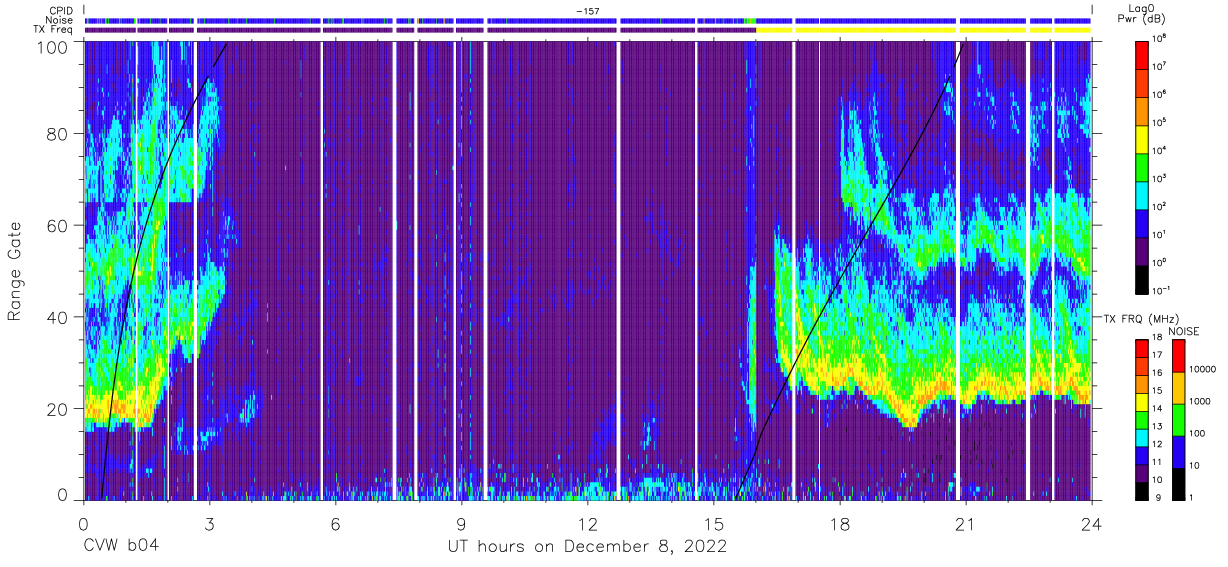Click the red segment of the power colorbar

point(1143,53)
